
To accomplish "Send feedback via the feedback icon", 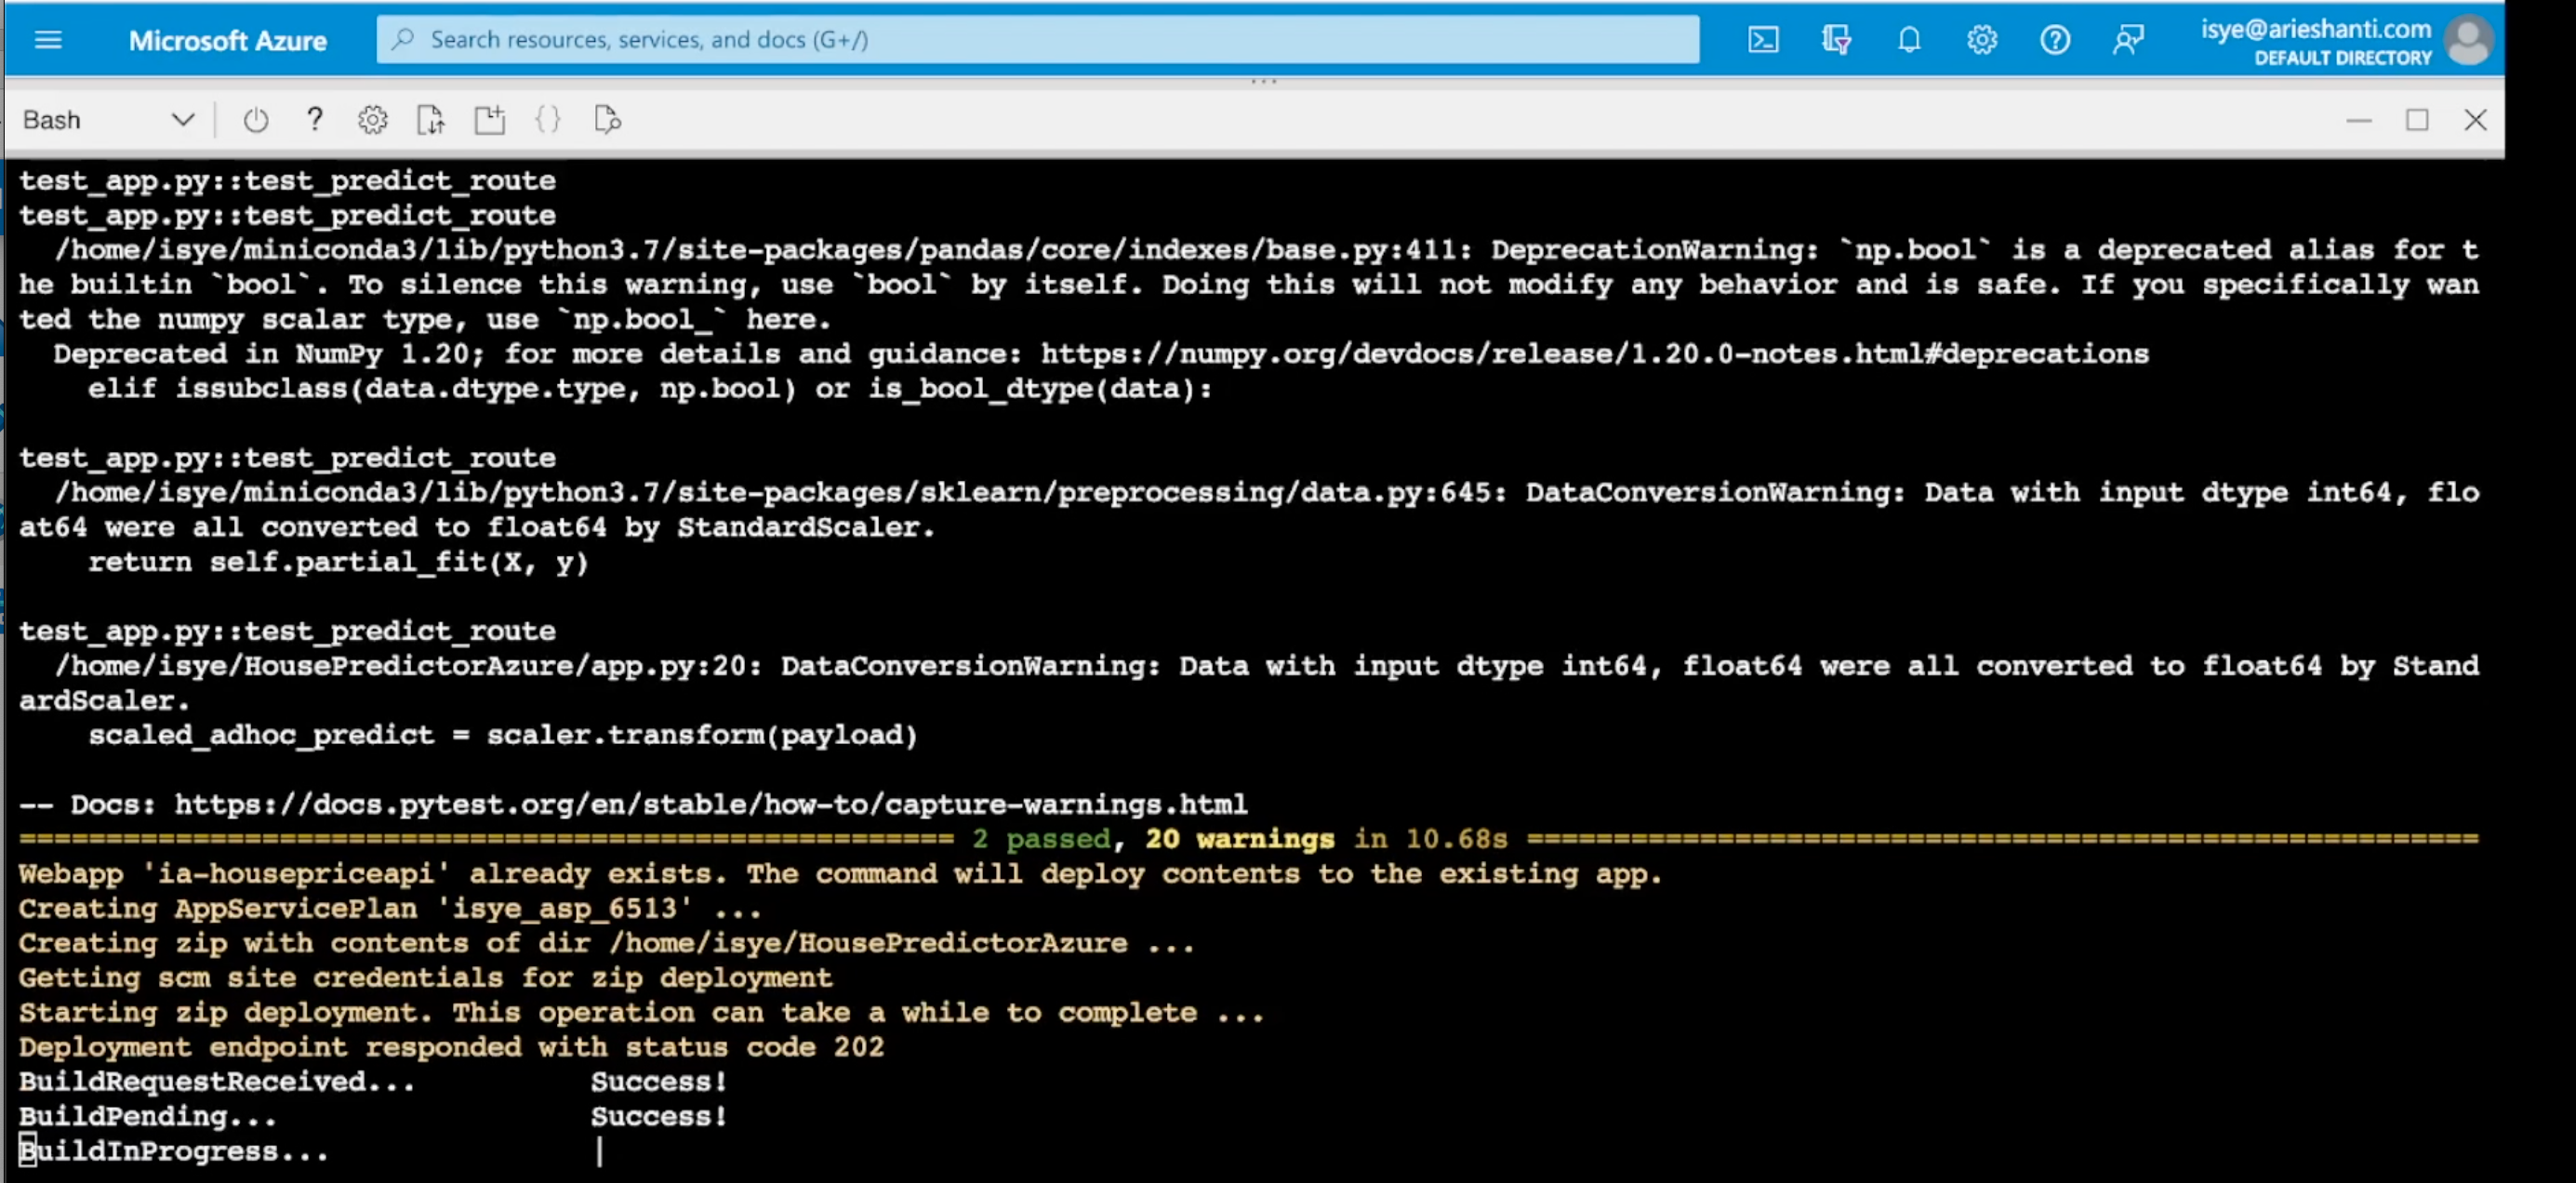I will coord(2128,40).
